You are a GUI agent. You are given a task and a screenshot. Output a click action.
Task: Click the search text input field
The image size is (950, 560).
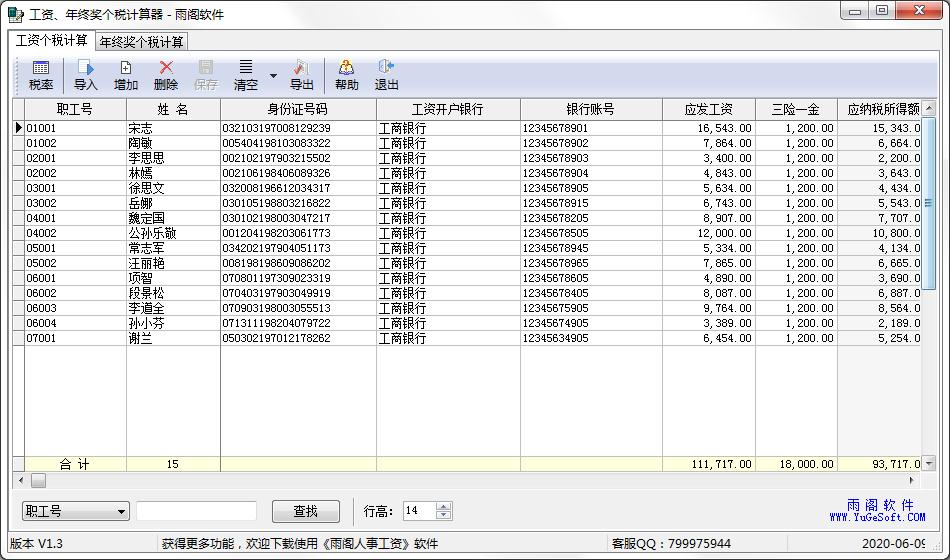[197, 511]
